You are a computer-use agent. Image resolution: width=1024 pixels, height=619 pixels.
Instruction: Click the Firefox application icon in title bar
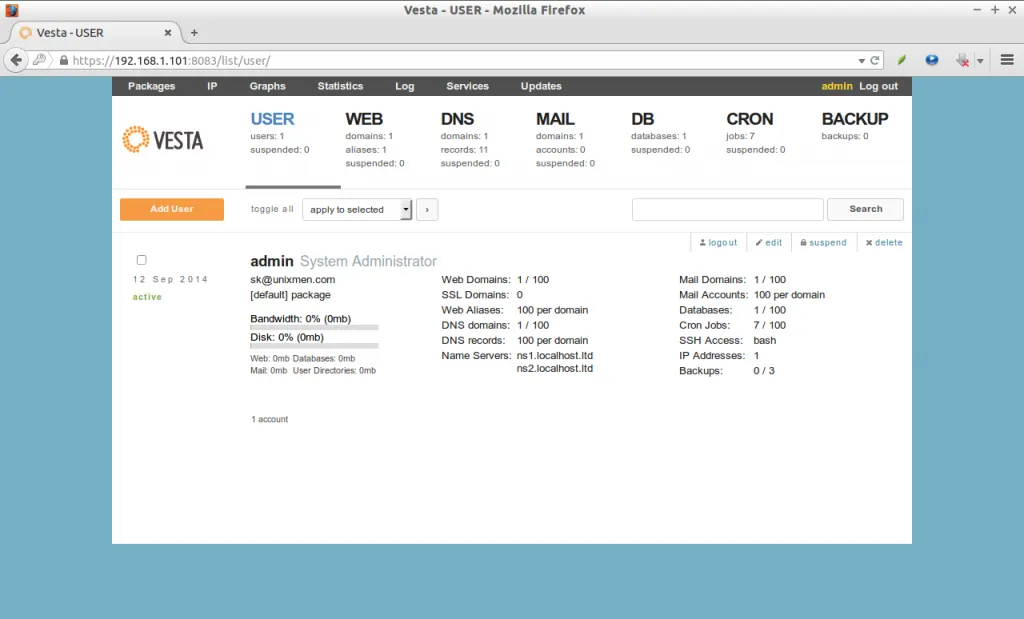point(12,10)
